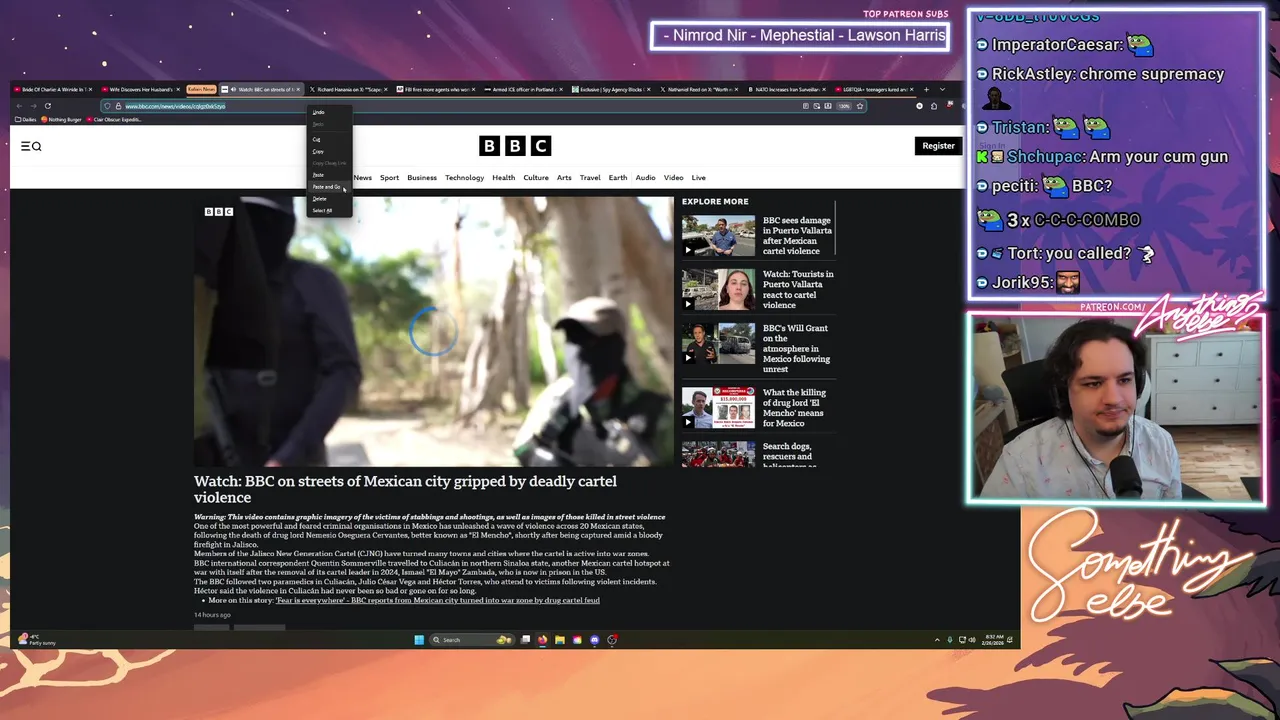Open 'Search dogs, rescuers' video thumbnail
Screen dimensions: 1280x720
[718, 454]
